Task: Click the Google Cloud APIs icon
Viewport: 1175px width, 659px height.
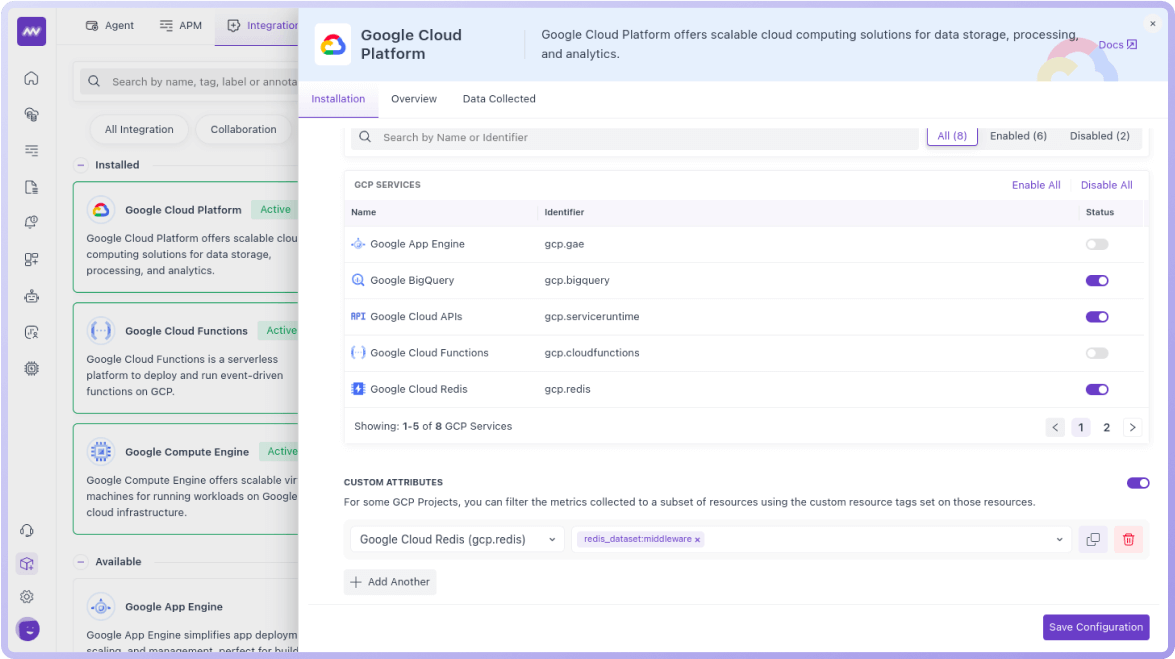Action: click(x=358, y=316)
